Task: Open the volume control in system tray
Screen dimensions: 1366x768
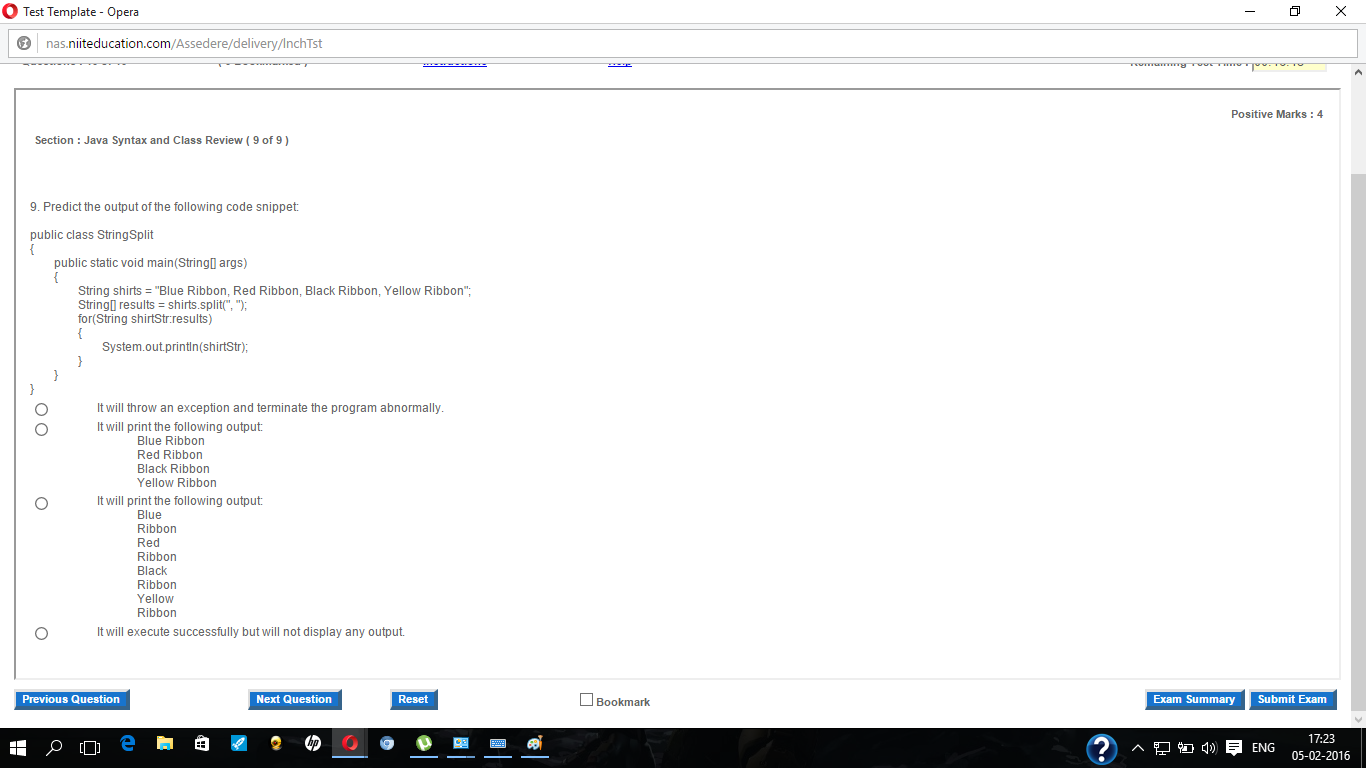Action: pos(1207,746)
